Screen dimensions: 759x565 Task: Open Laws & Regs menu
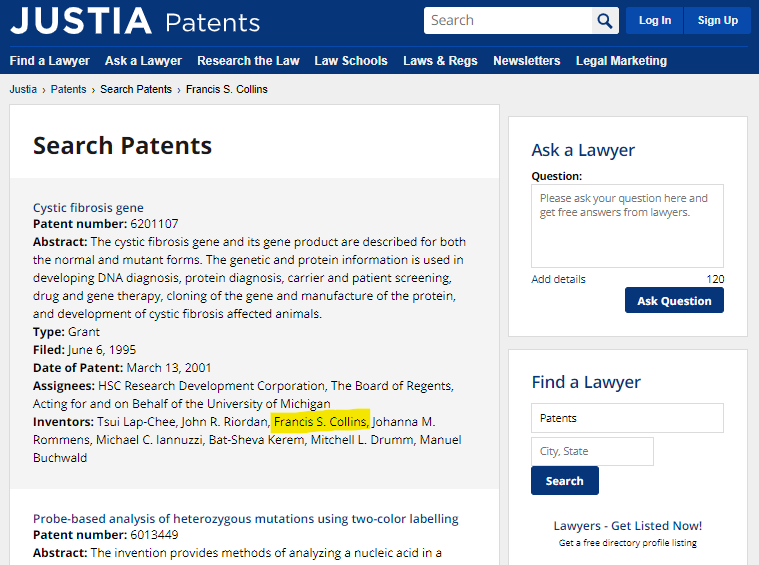point(440,61)
